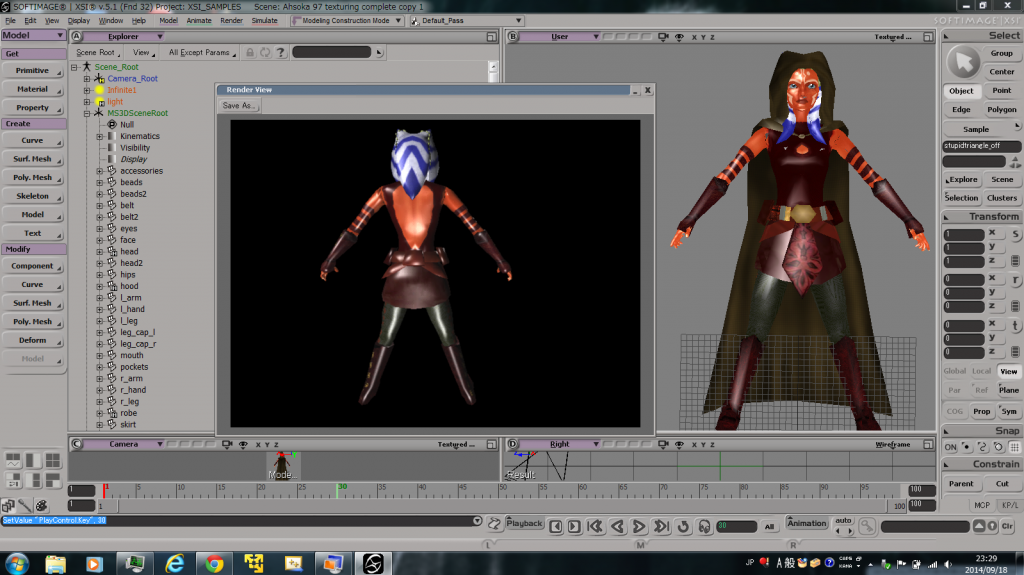
Task: Open the Animate menu
Action: pos(199,21)
